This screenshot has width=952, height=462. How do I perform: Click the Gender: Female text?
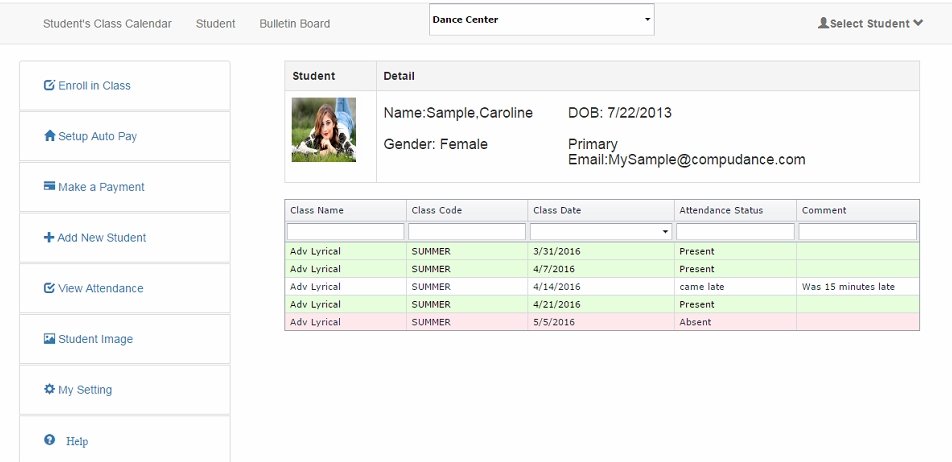(435, 144)
